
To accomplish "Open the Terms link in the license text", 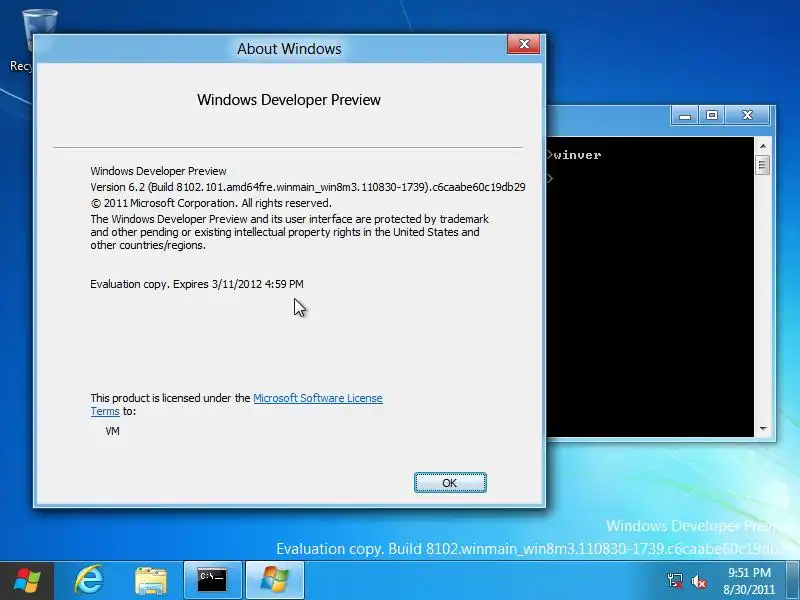I will tap(105, 411).
